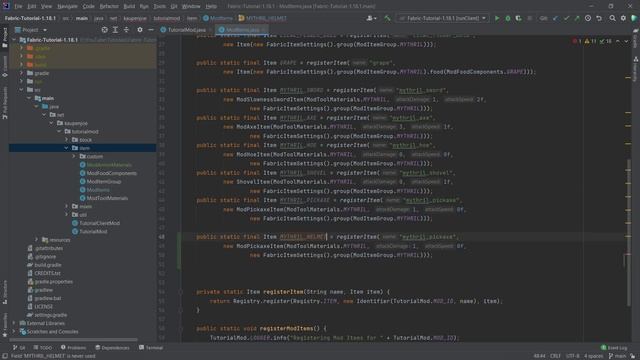Viewport: 640px width, 360px height.
Task: Change the 4 spaces indent setting
Action: coord(593,356)
